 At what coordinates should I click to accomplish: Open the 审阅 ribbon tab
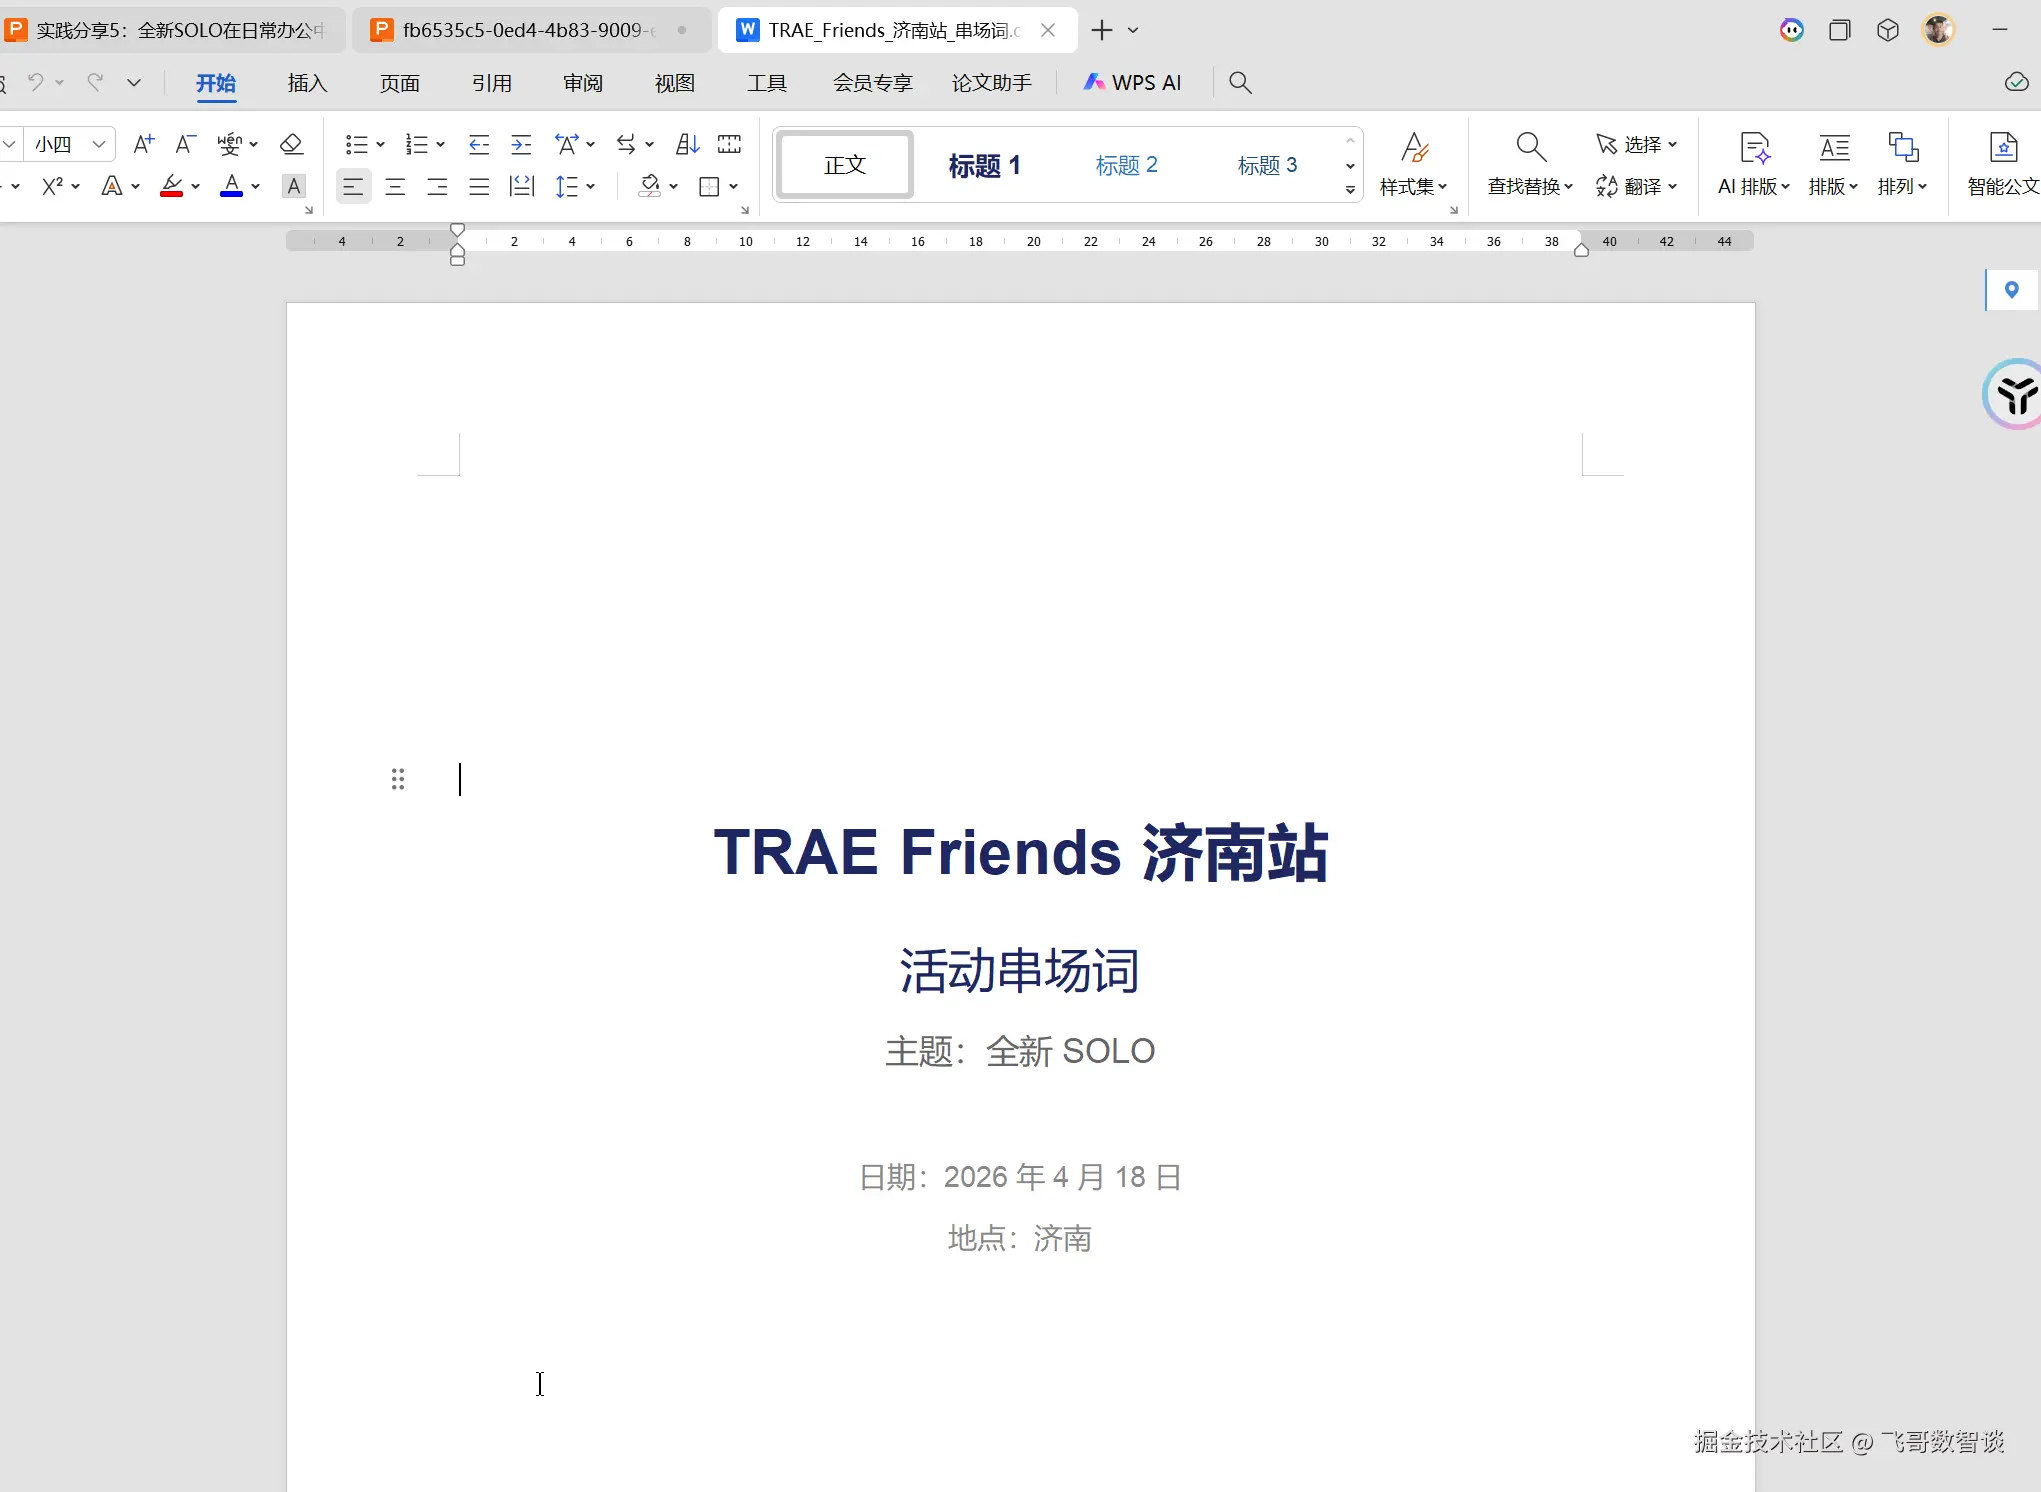click(583, 83)
